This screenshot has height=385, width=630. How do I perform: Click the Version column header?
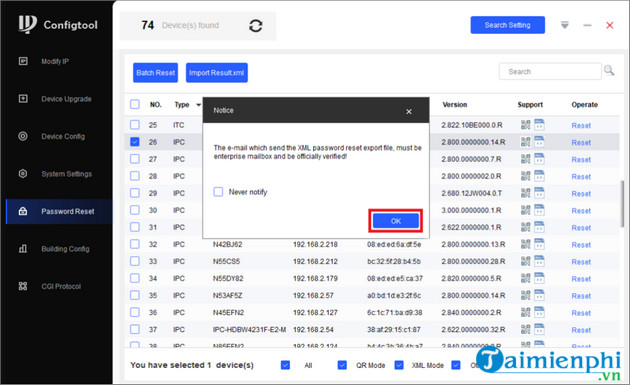454,104
